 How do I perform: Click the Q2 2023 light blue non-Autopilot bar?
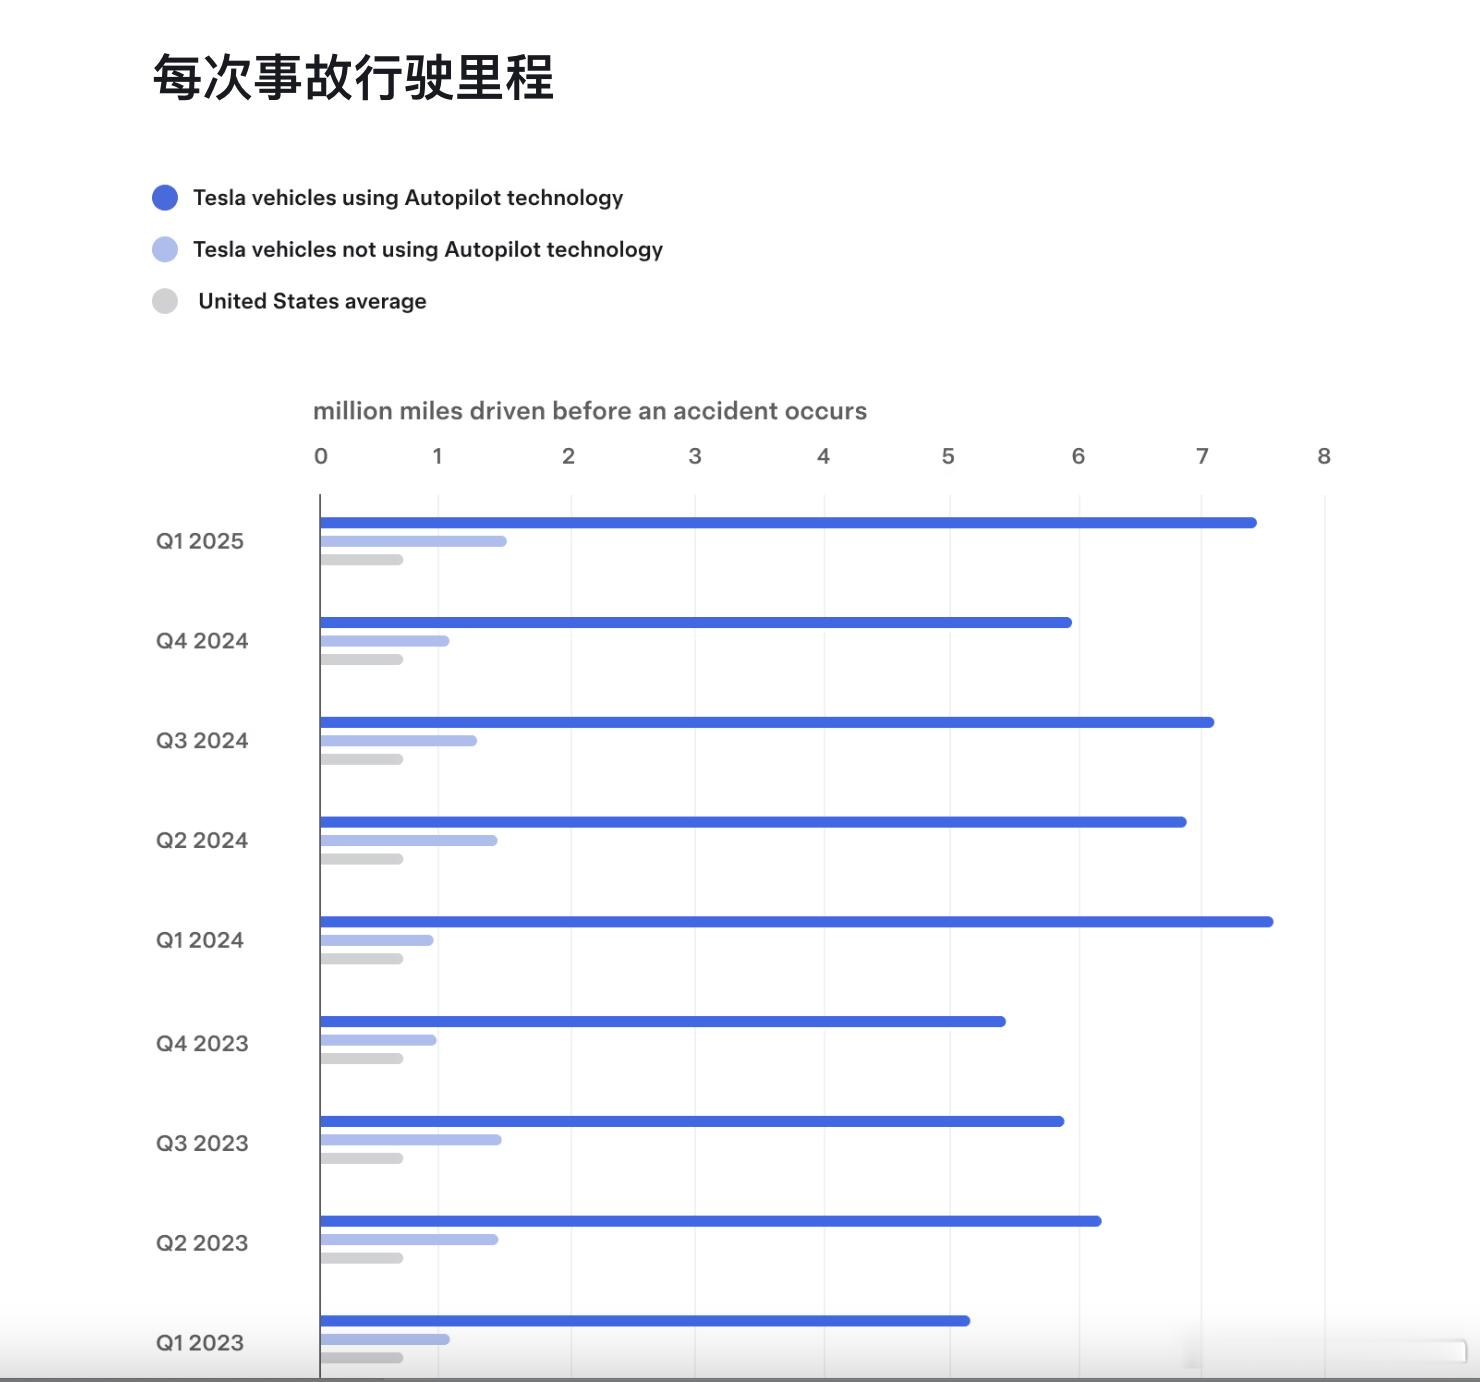pos(409,1239)
